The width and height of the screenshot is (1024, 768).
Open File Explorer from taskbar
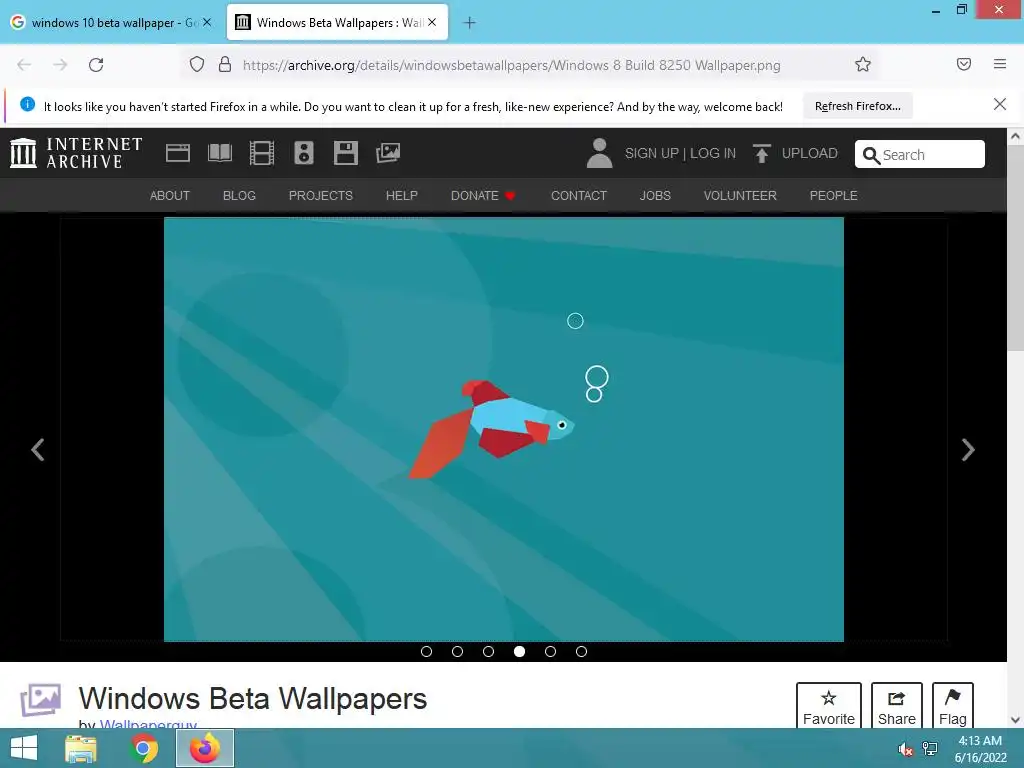81,748
